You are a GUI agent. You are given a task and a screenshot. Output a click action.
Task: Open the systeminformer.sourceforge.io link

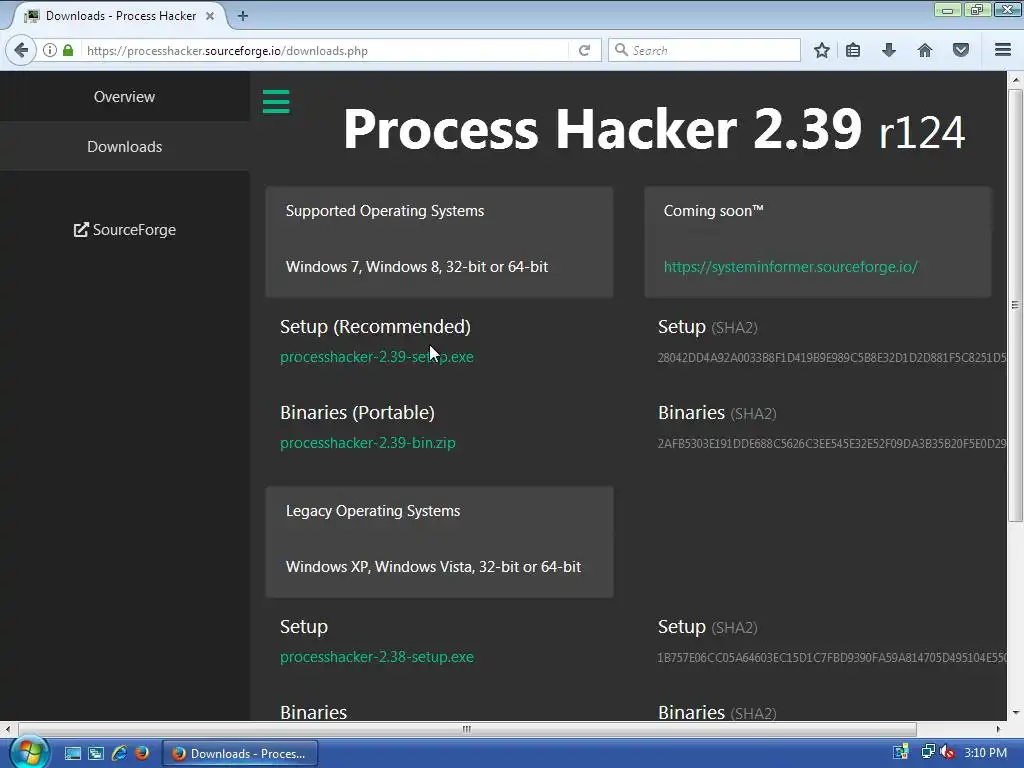pos(791,266)
